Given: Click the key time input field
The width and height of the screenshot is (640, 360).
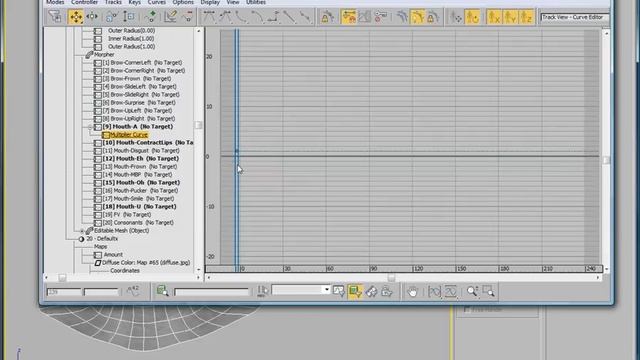Looking at the screenshot, I should coord(64,292).
